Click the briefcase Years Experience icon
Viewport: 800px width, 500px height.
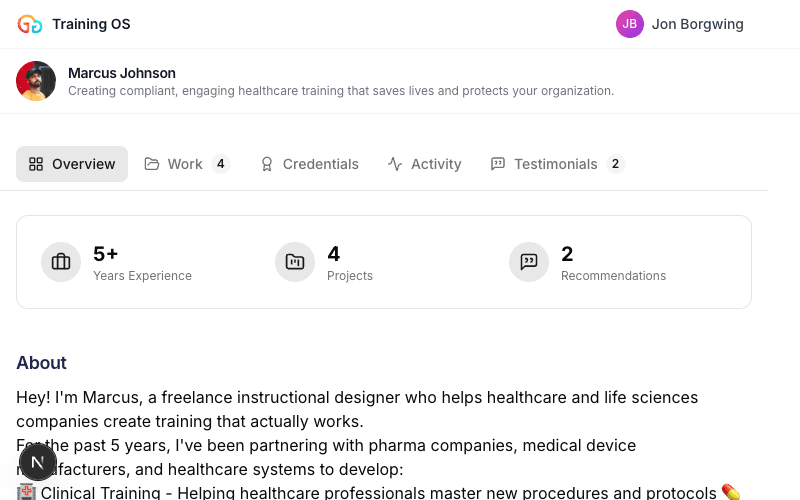[x=61, y=262]
